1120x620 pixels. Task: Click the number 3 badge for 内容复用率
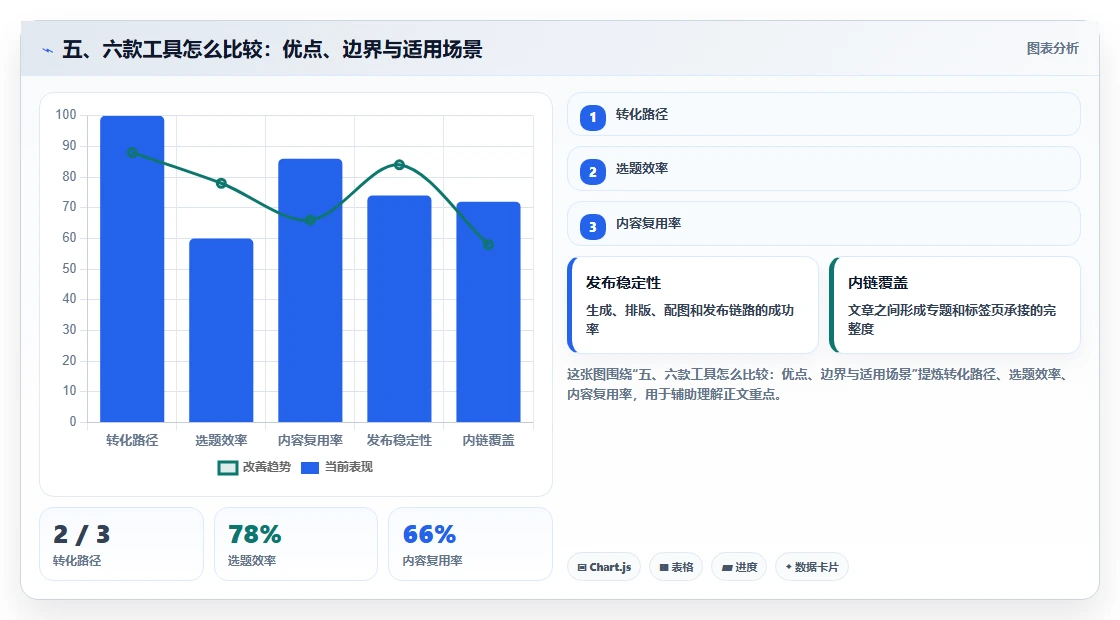point(592,227)
